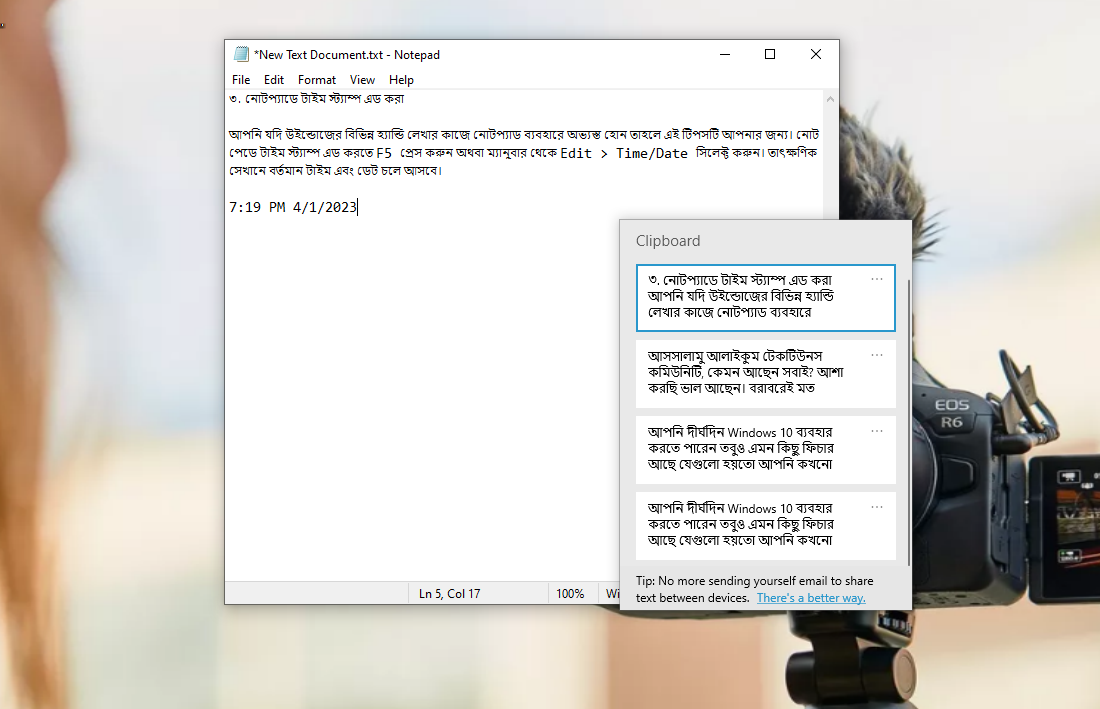
Task: Click the 100% zoom status entry
Action: pyautogui.click(x=570, y=594)
